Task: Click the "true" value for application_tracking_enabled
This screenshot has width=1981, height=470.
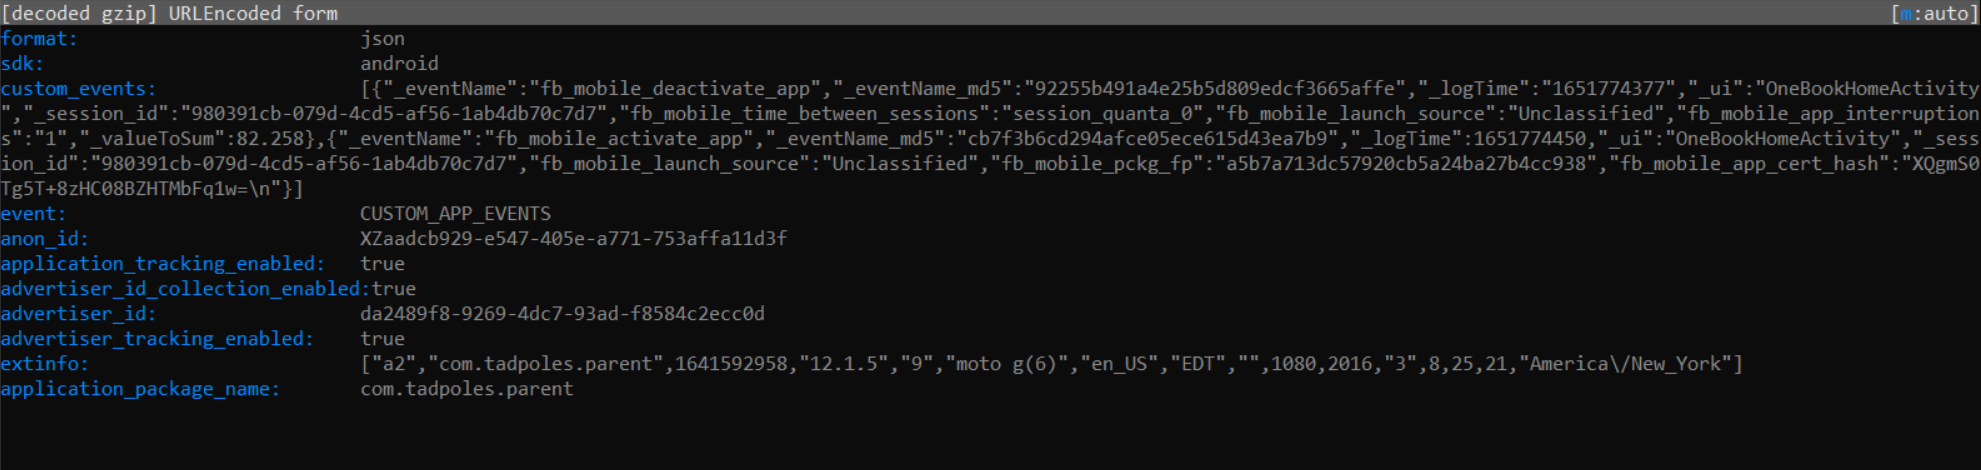Action: tap(382, 264)
